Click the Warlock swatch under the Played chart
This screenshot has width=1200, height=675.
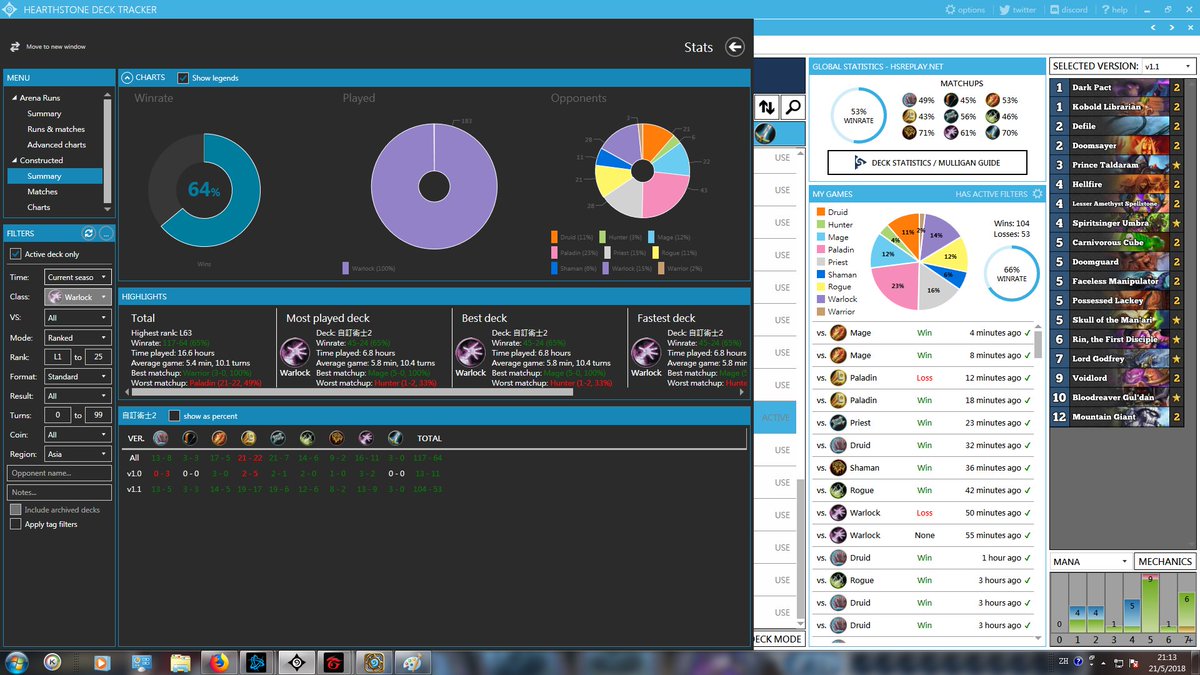click(x=346, y=268)
